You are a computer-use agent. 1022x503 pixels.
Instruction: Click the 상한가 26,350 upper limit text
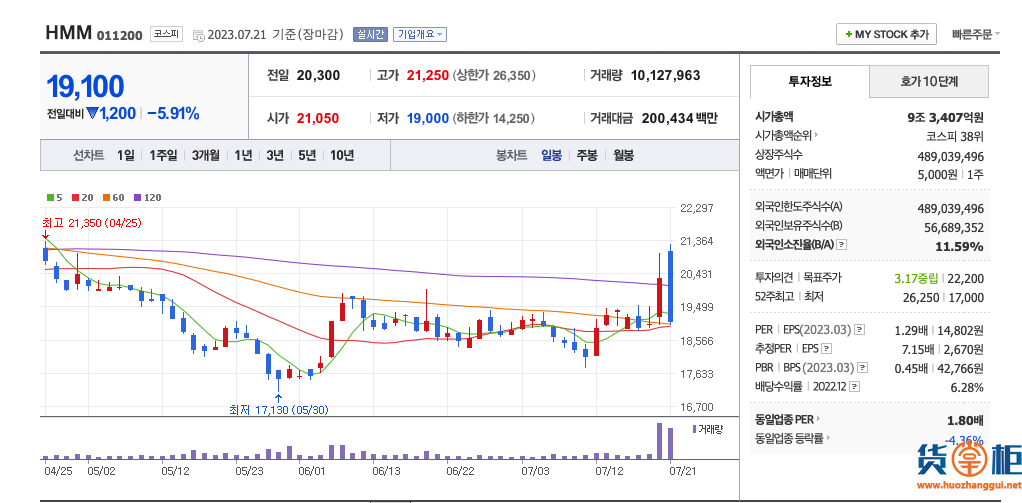(494, 76)
